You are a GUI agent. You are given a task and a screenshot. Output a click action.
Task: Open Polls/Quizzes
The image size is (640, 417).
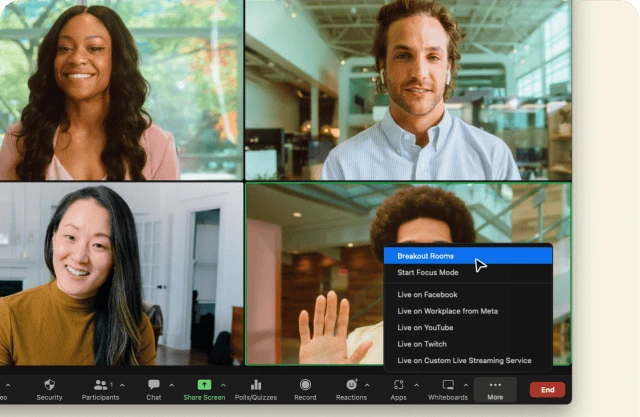point(255,385)
